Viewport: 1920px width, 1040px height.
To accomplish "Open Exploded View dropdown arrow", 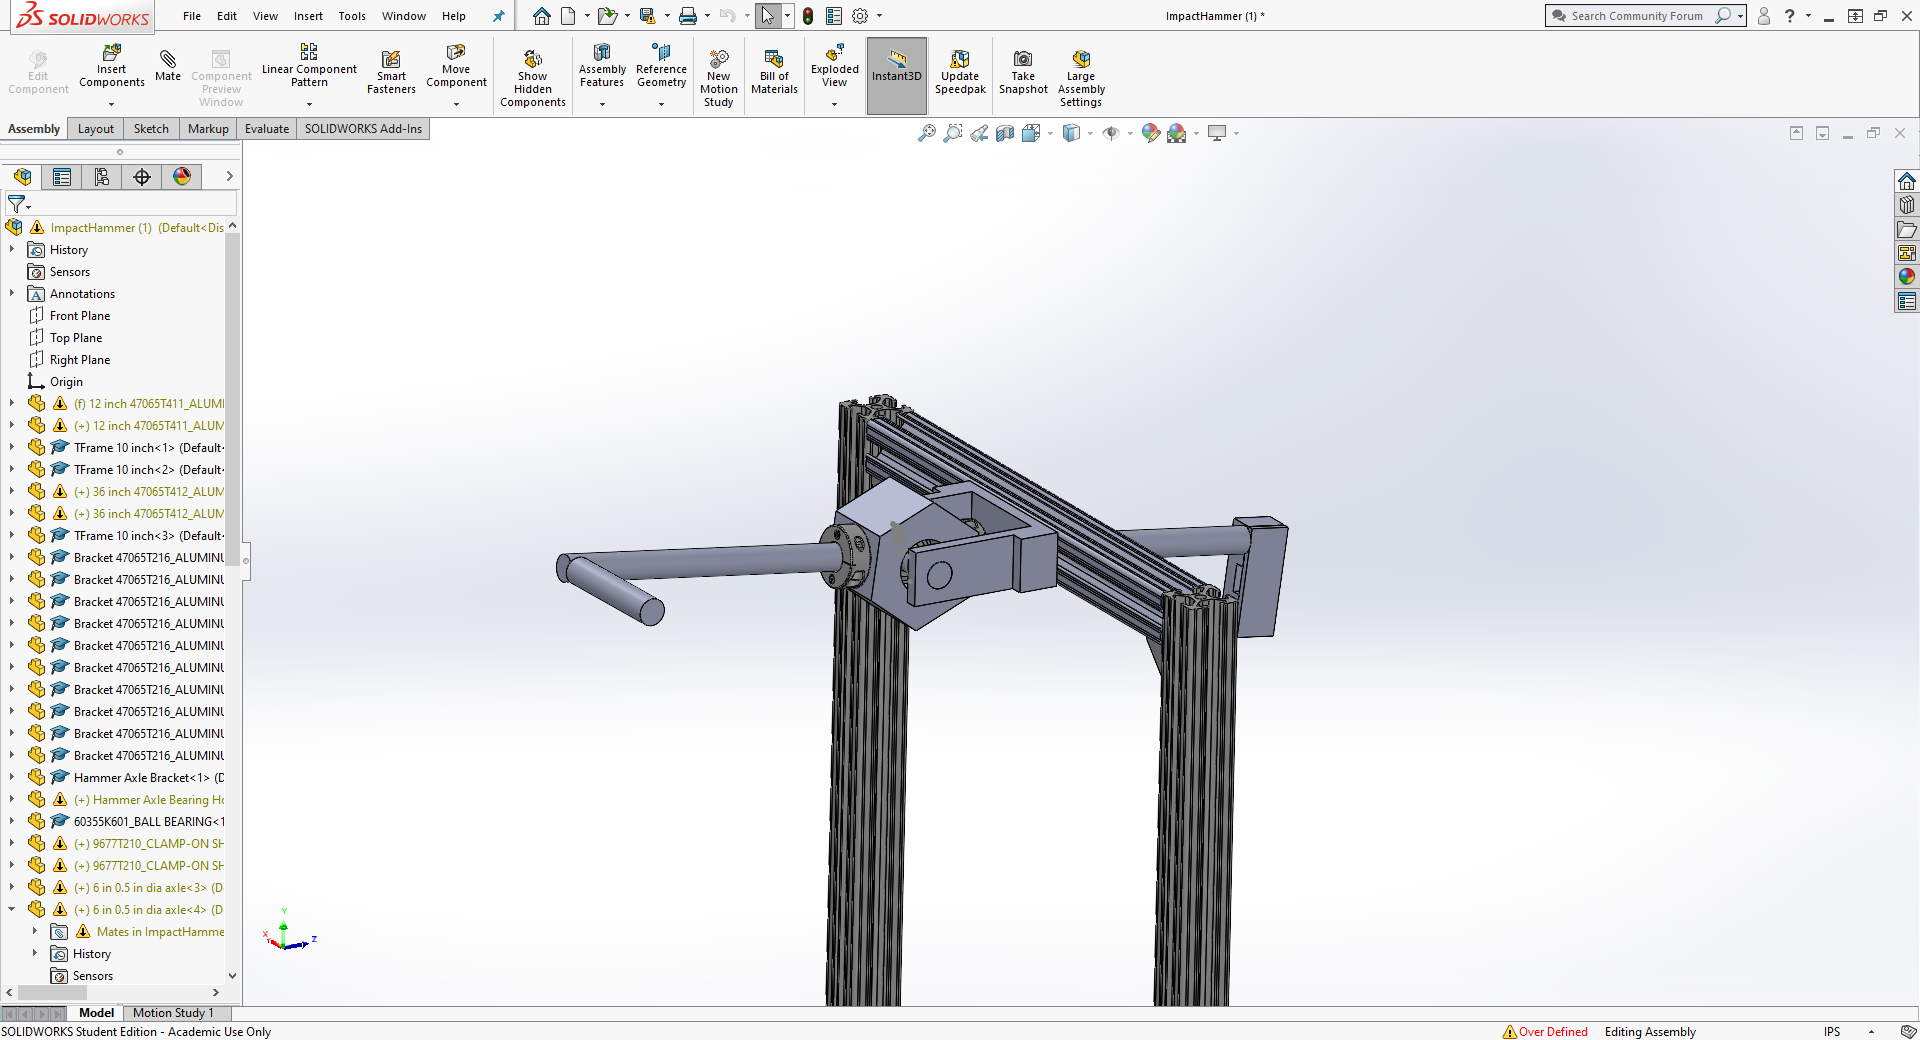I will point(835,104).
